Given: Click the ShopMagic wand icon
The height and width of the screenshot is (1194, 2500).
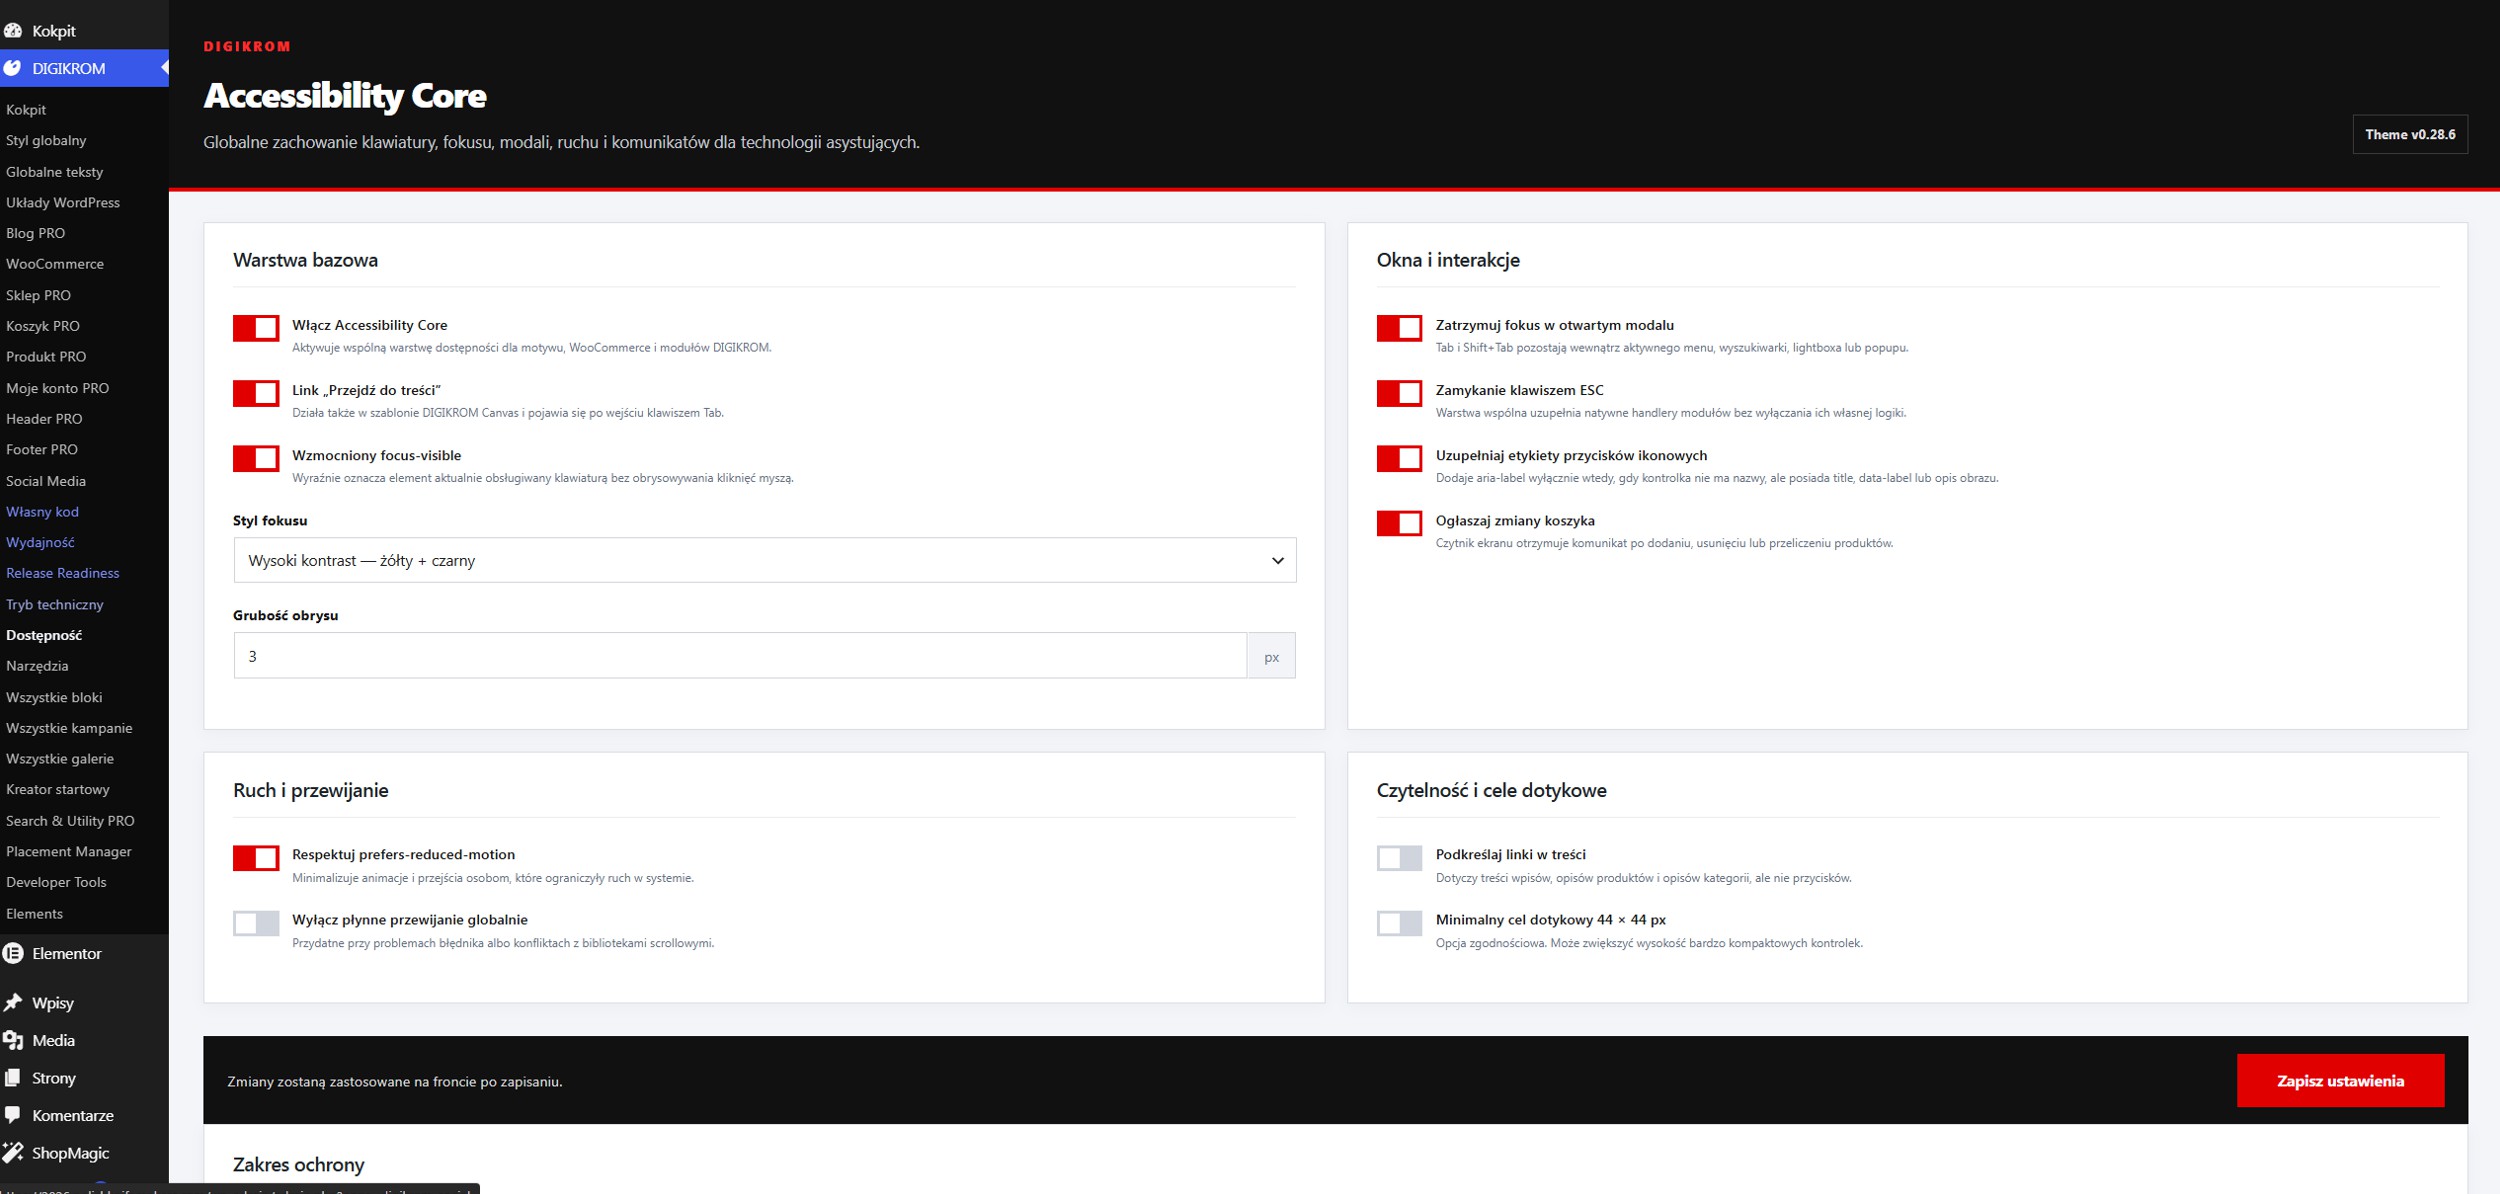Looking at the screenshot, I should pyautogui.click(x=13, y=1153).
